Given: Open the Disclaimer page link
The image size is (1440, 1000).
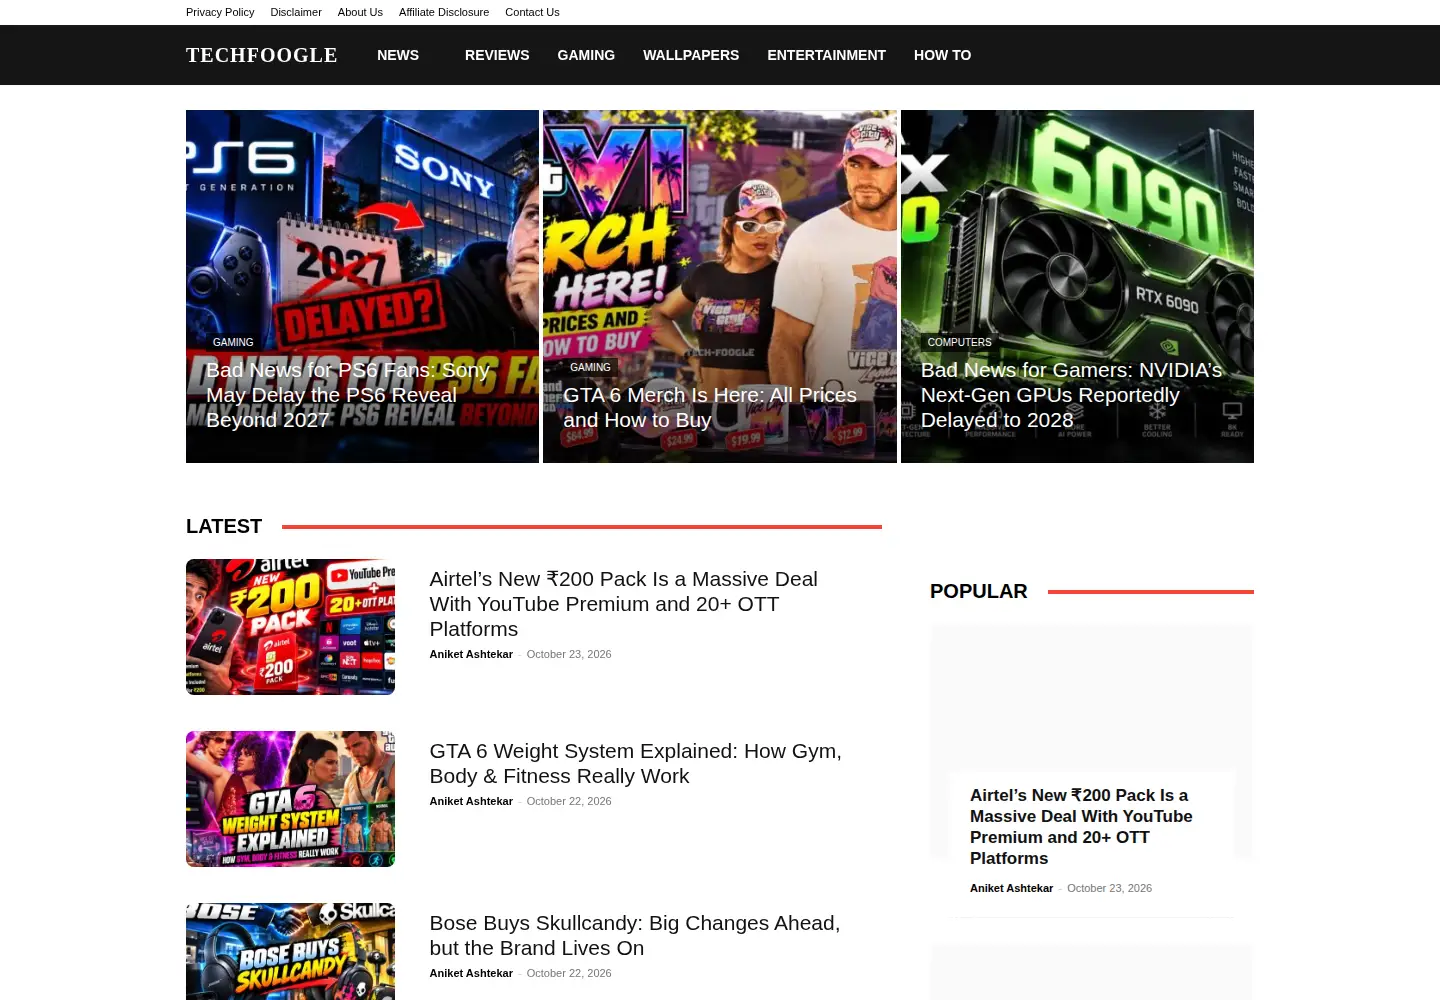Looking at the screenshot, I should click(x=296, y=12).
